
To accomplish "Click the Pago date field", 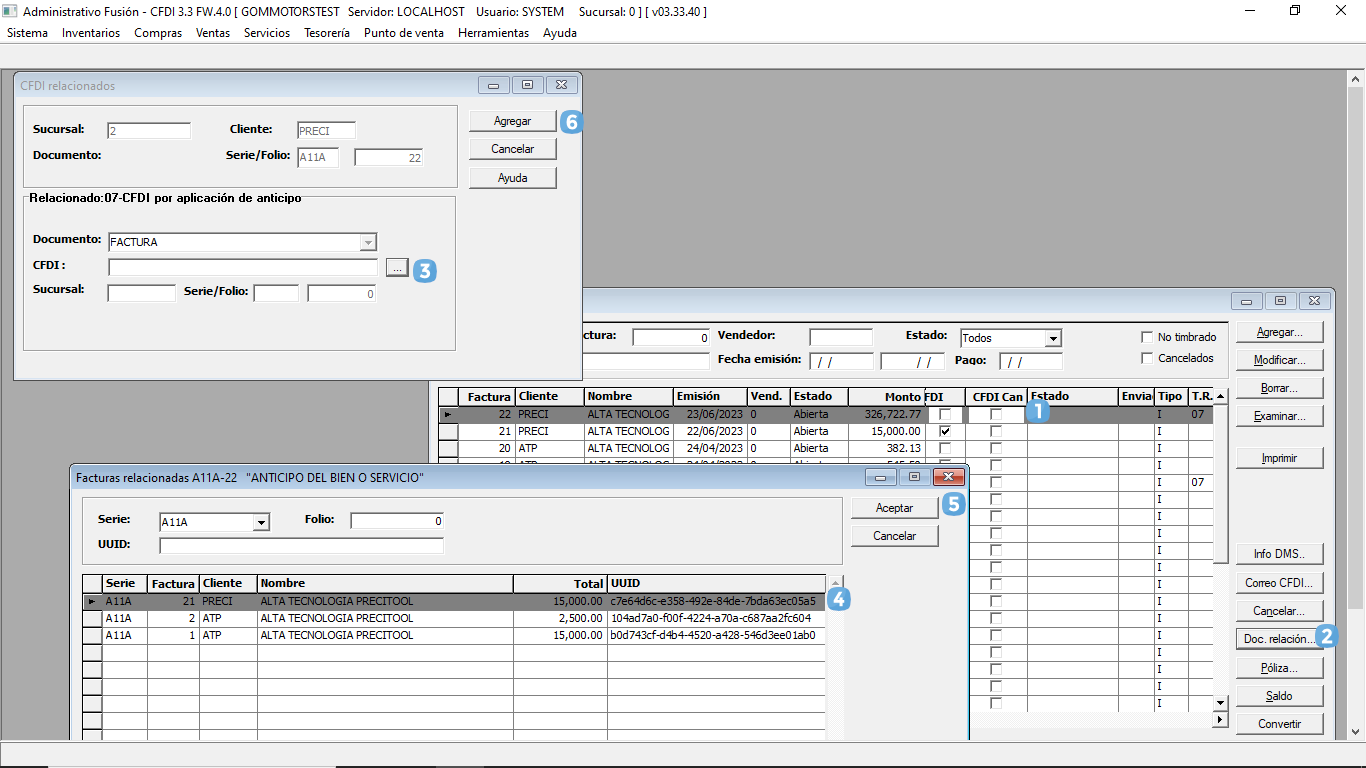I will (1031, 361).
